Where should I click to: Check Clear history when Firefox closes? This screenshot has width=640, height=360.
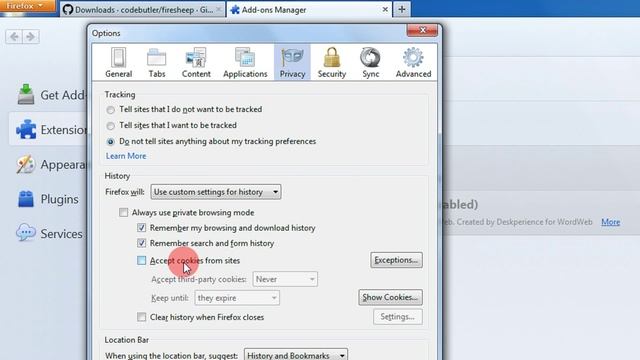(141, 317)
